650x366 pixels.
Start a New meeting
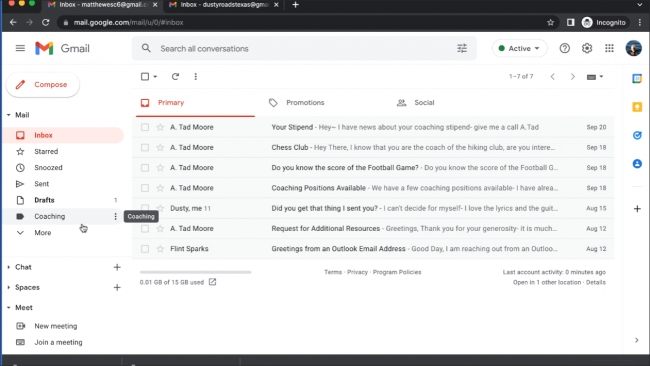[x=56, y=326]
